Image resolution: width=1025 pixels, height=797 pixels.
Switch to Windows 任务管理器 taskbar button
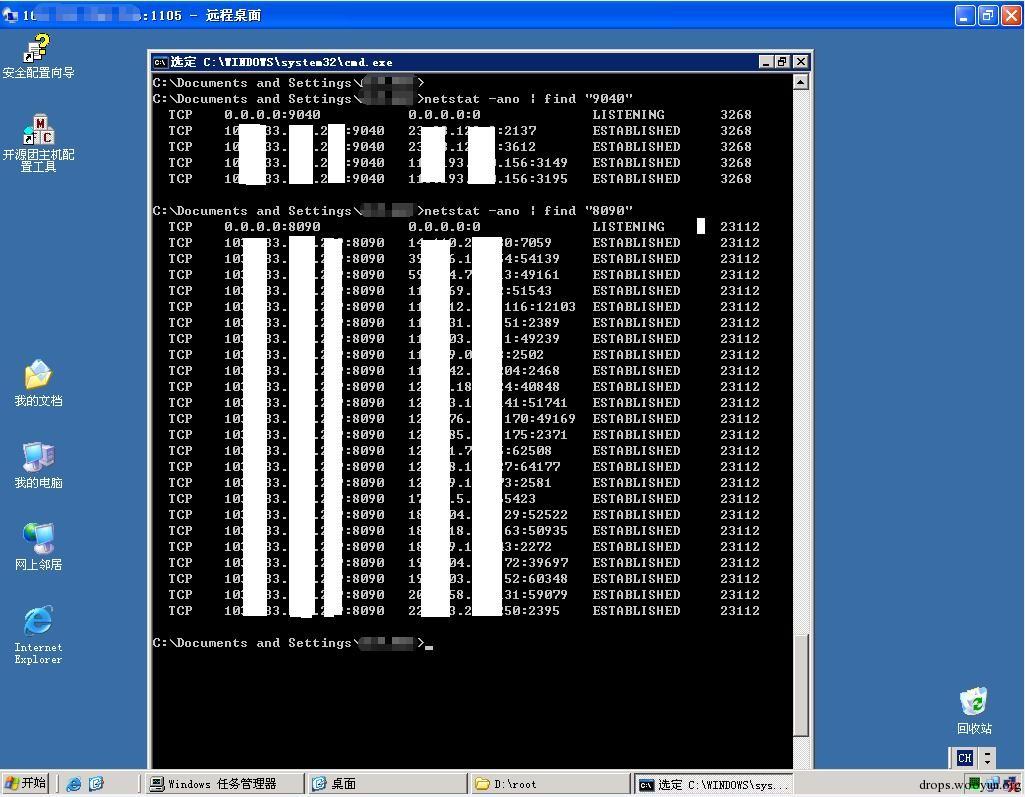(224, 784)
